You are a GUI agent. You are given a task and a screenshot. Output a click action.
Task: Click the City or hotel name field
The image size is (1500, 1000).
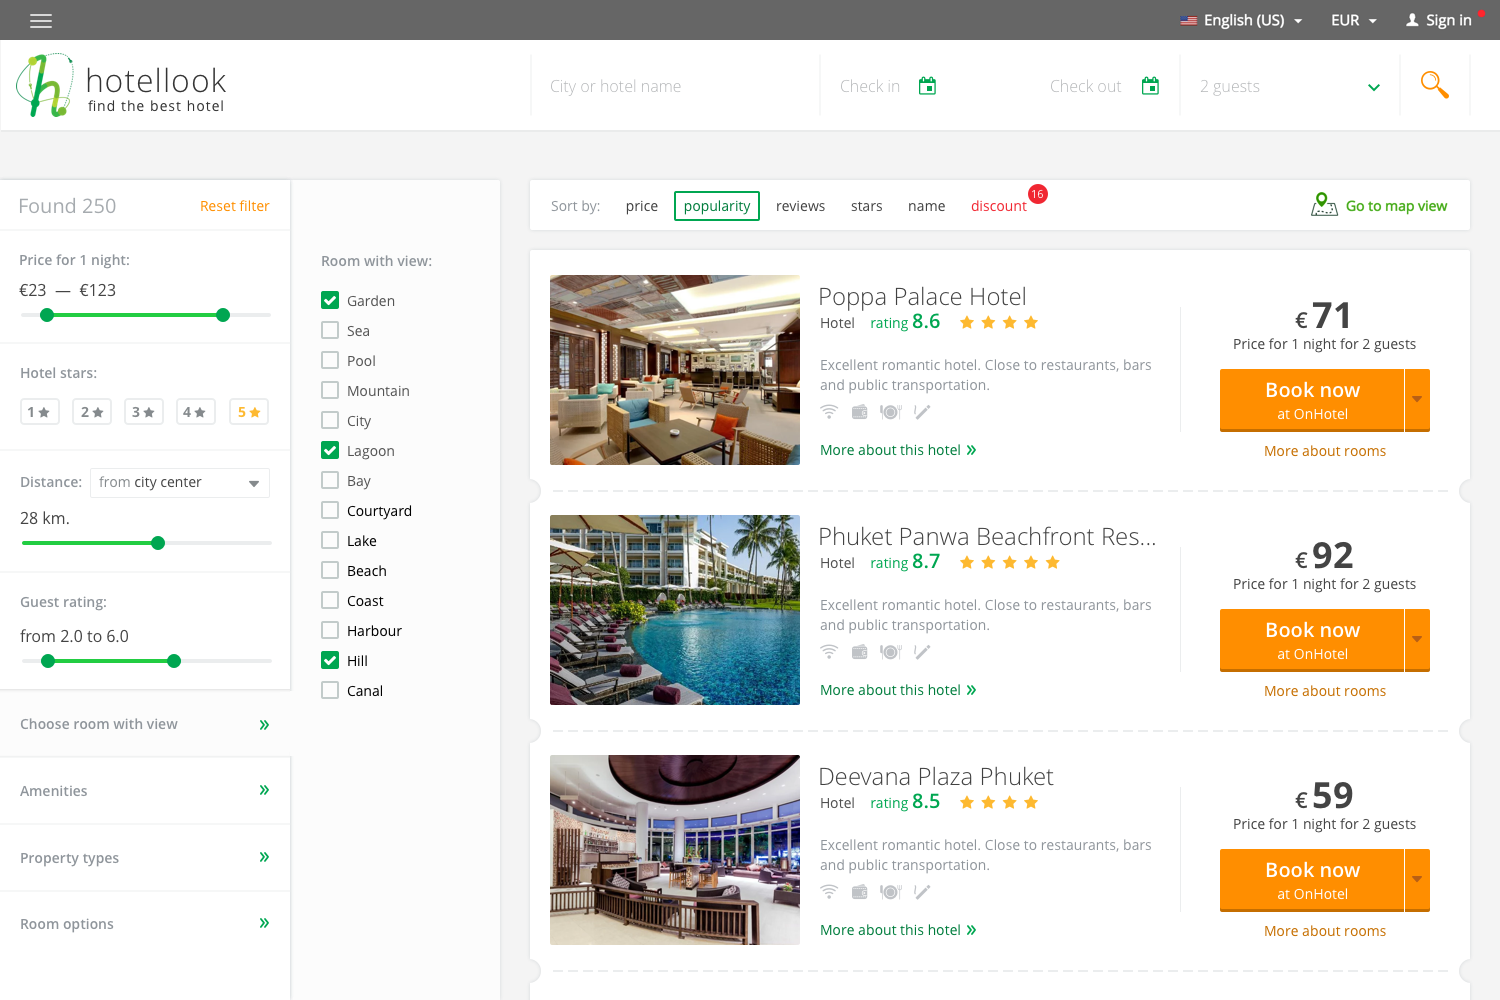coord(675,86)
